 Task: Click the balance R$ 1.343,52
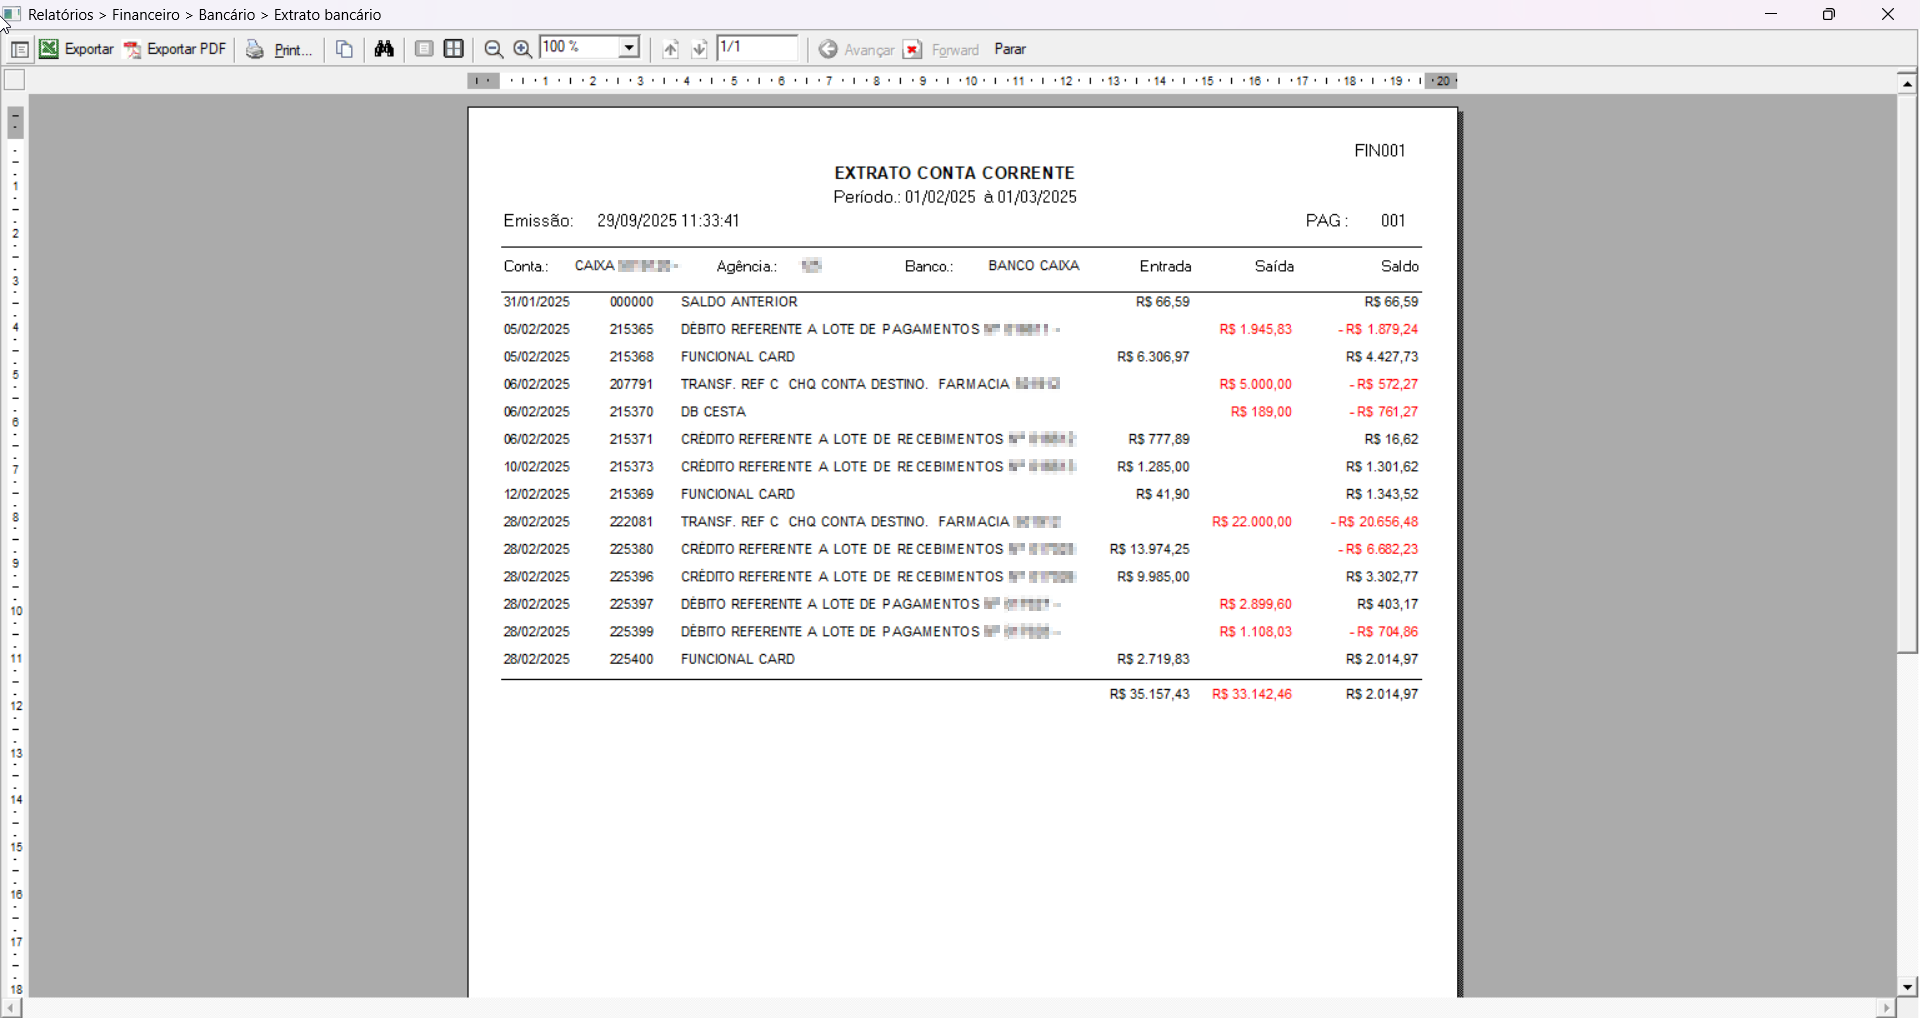click(1383, 495)
